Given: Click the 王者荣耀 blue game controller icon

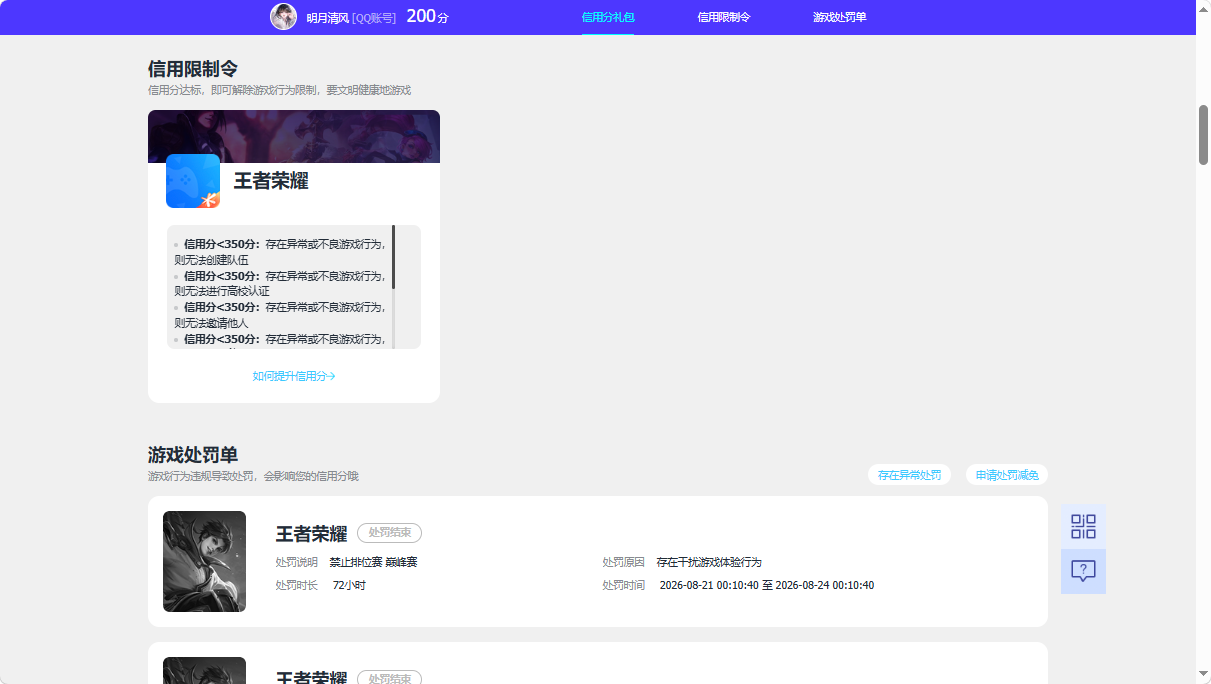Looking at the screenshot, I should [193, 181].
